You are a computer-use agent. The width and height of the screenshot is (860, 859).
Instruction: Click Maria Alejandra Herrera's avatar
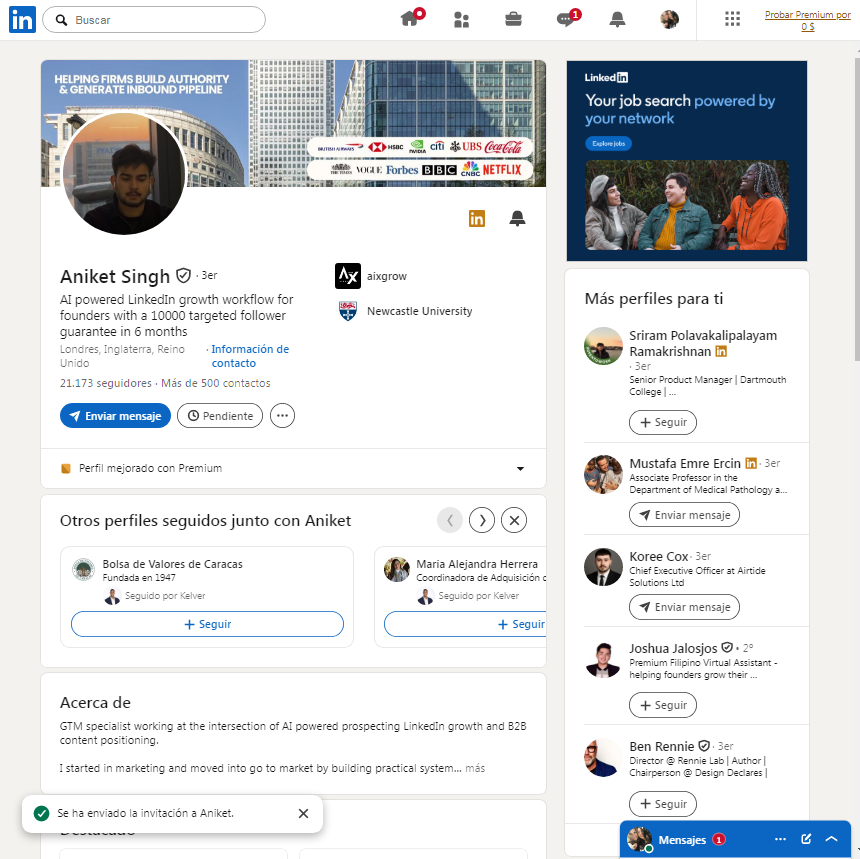pos(397,569)
